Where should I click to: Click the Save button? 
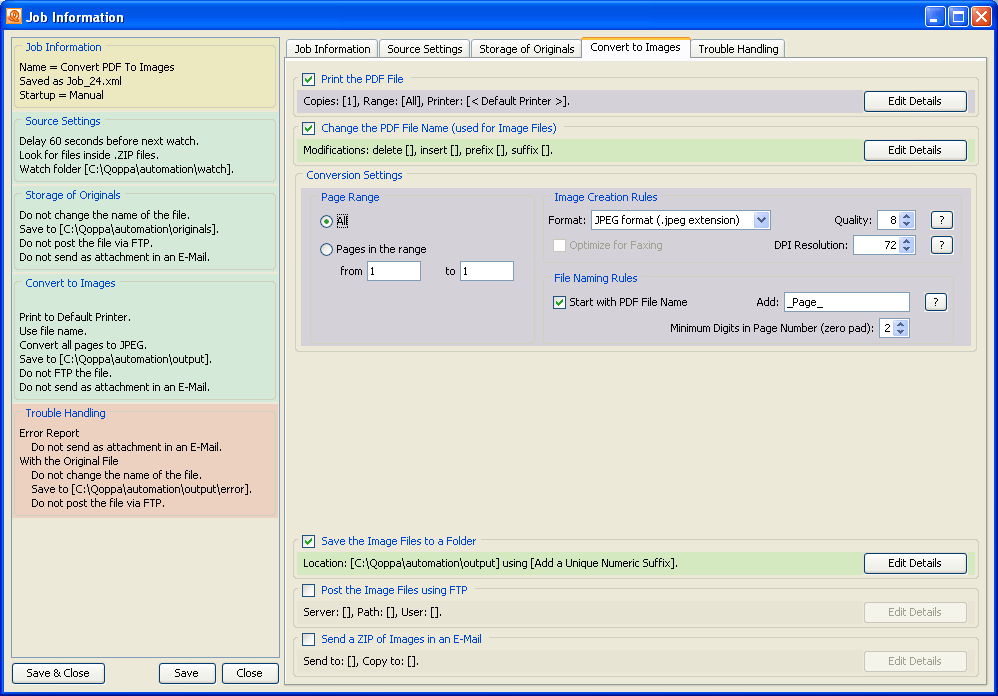click(186, 673)
